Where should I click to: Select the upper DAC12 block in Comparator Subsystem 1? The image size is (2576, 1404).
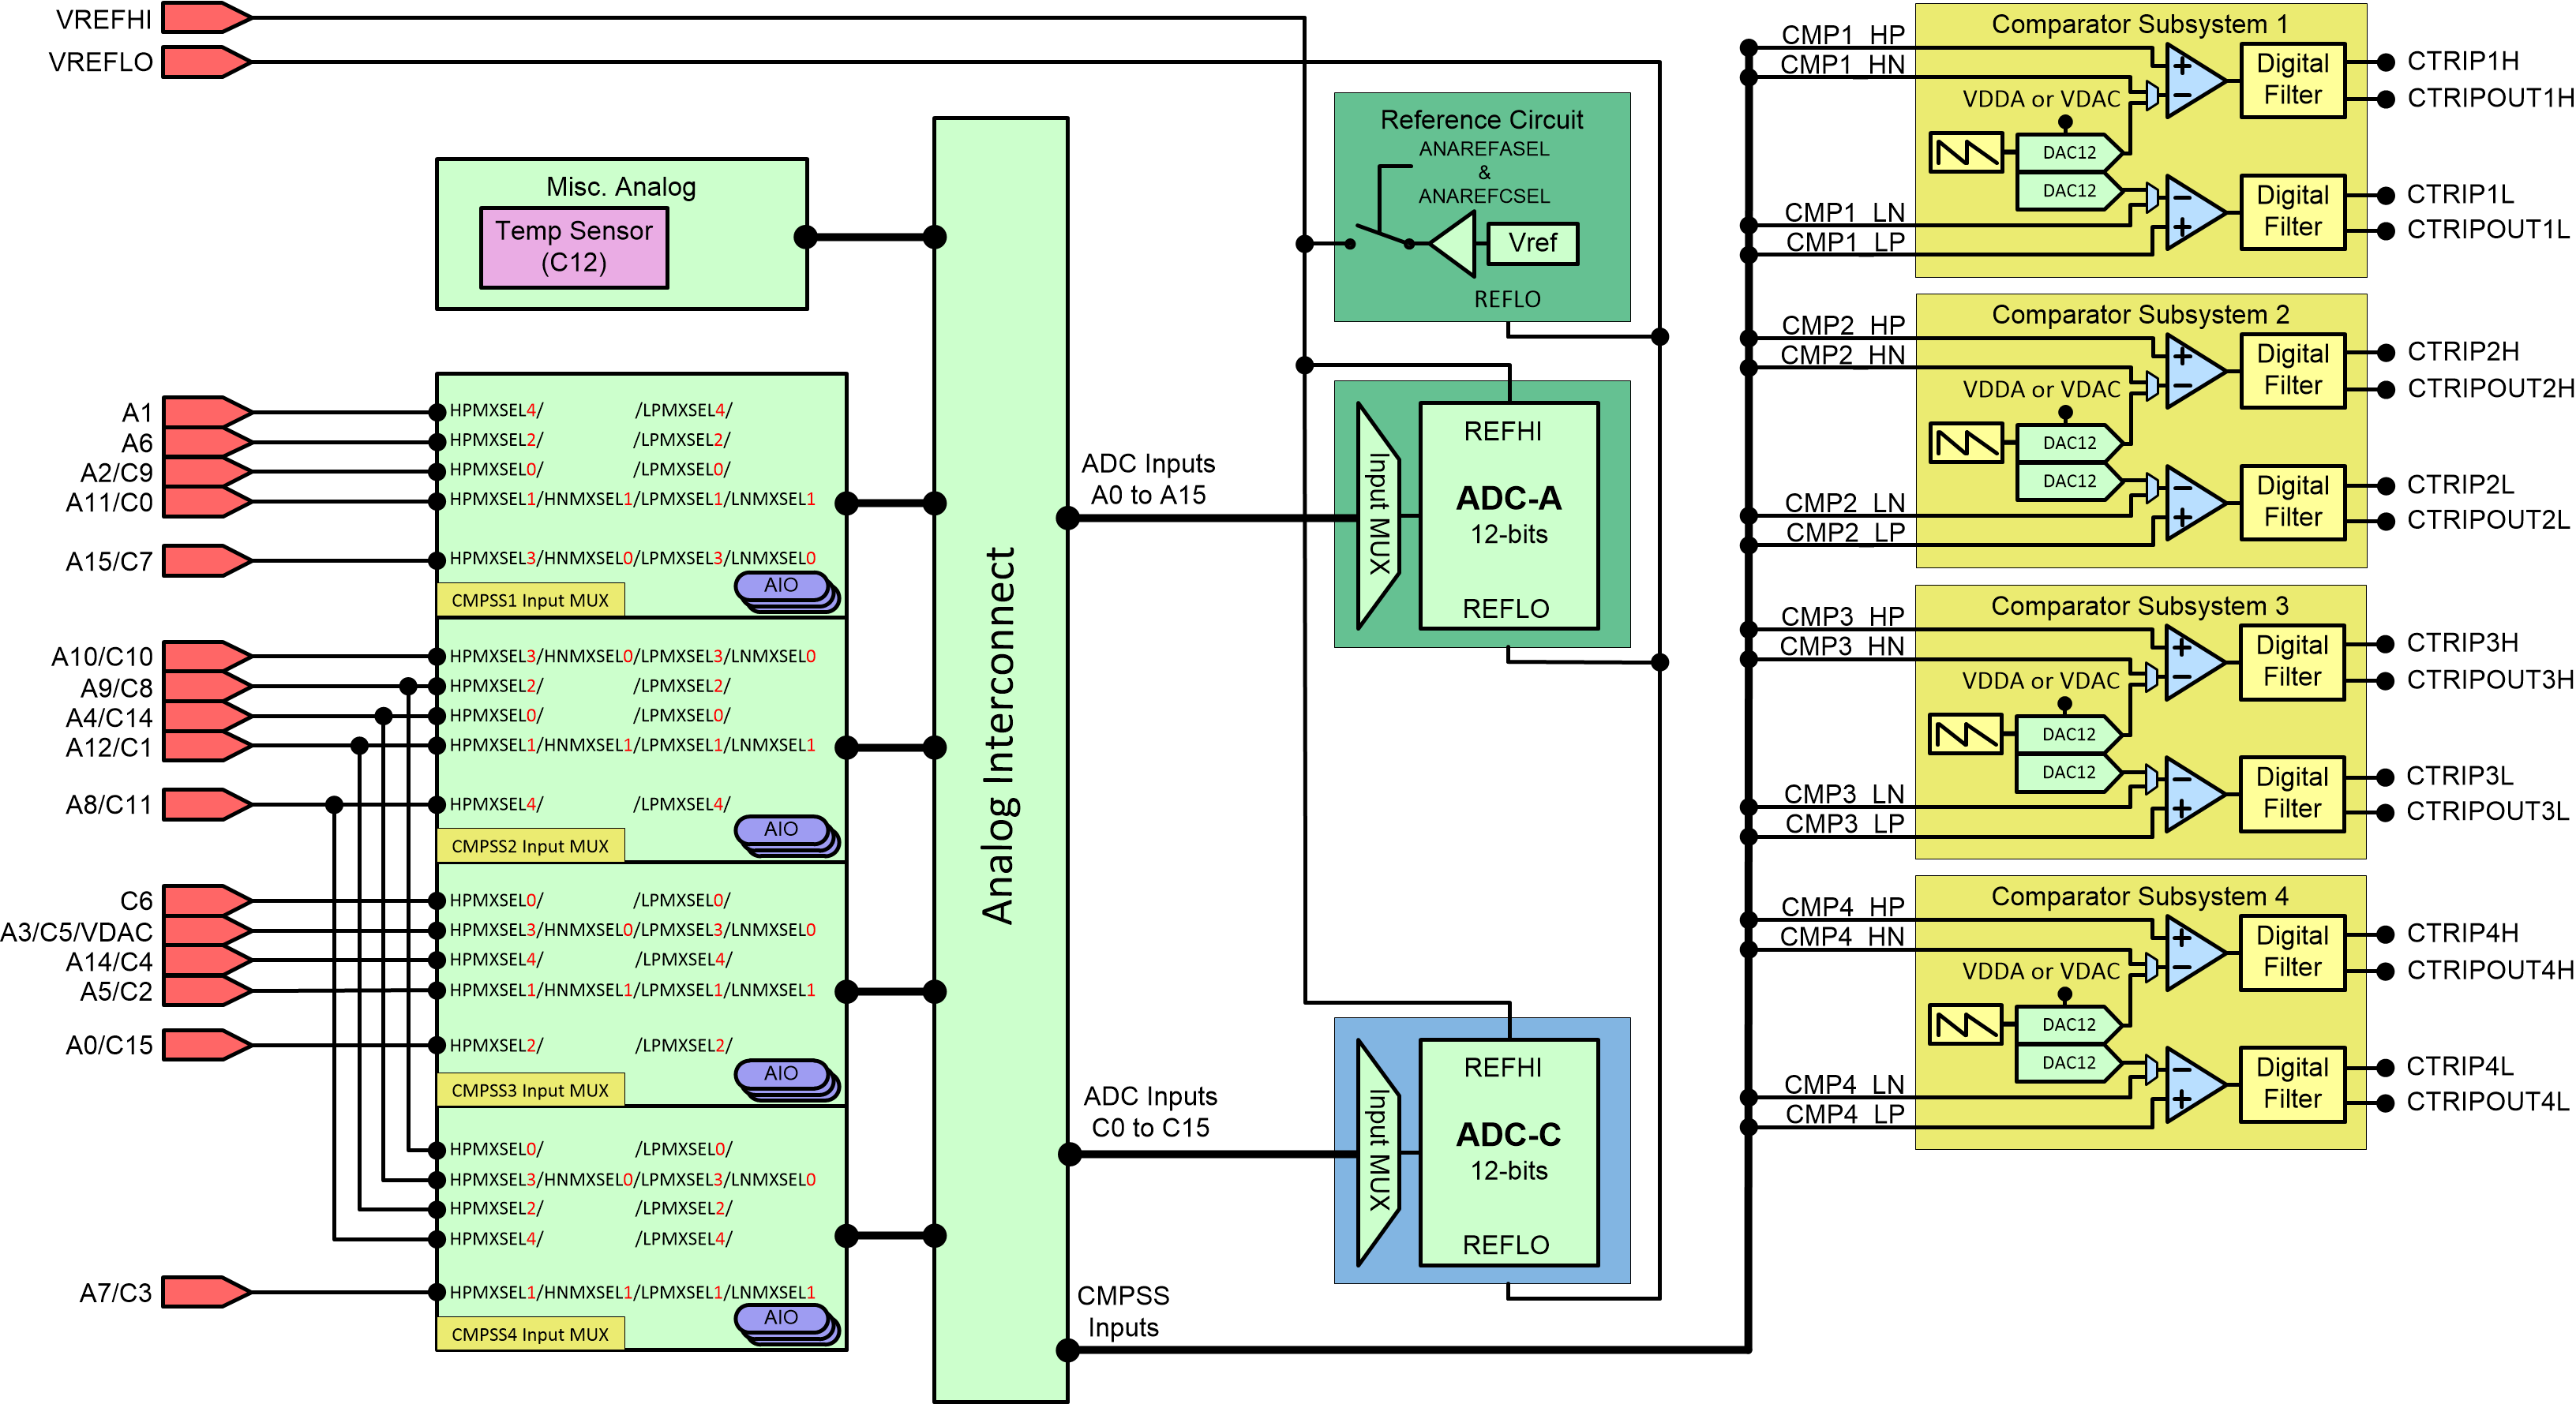point(2069,153)
